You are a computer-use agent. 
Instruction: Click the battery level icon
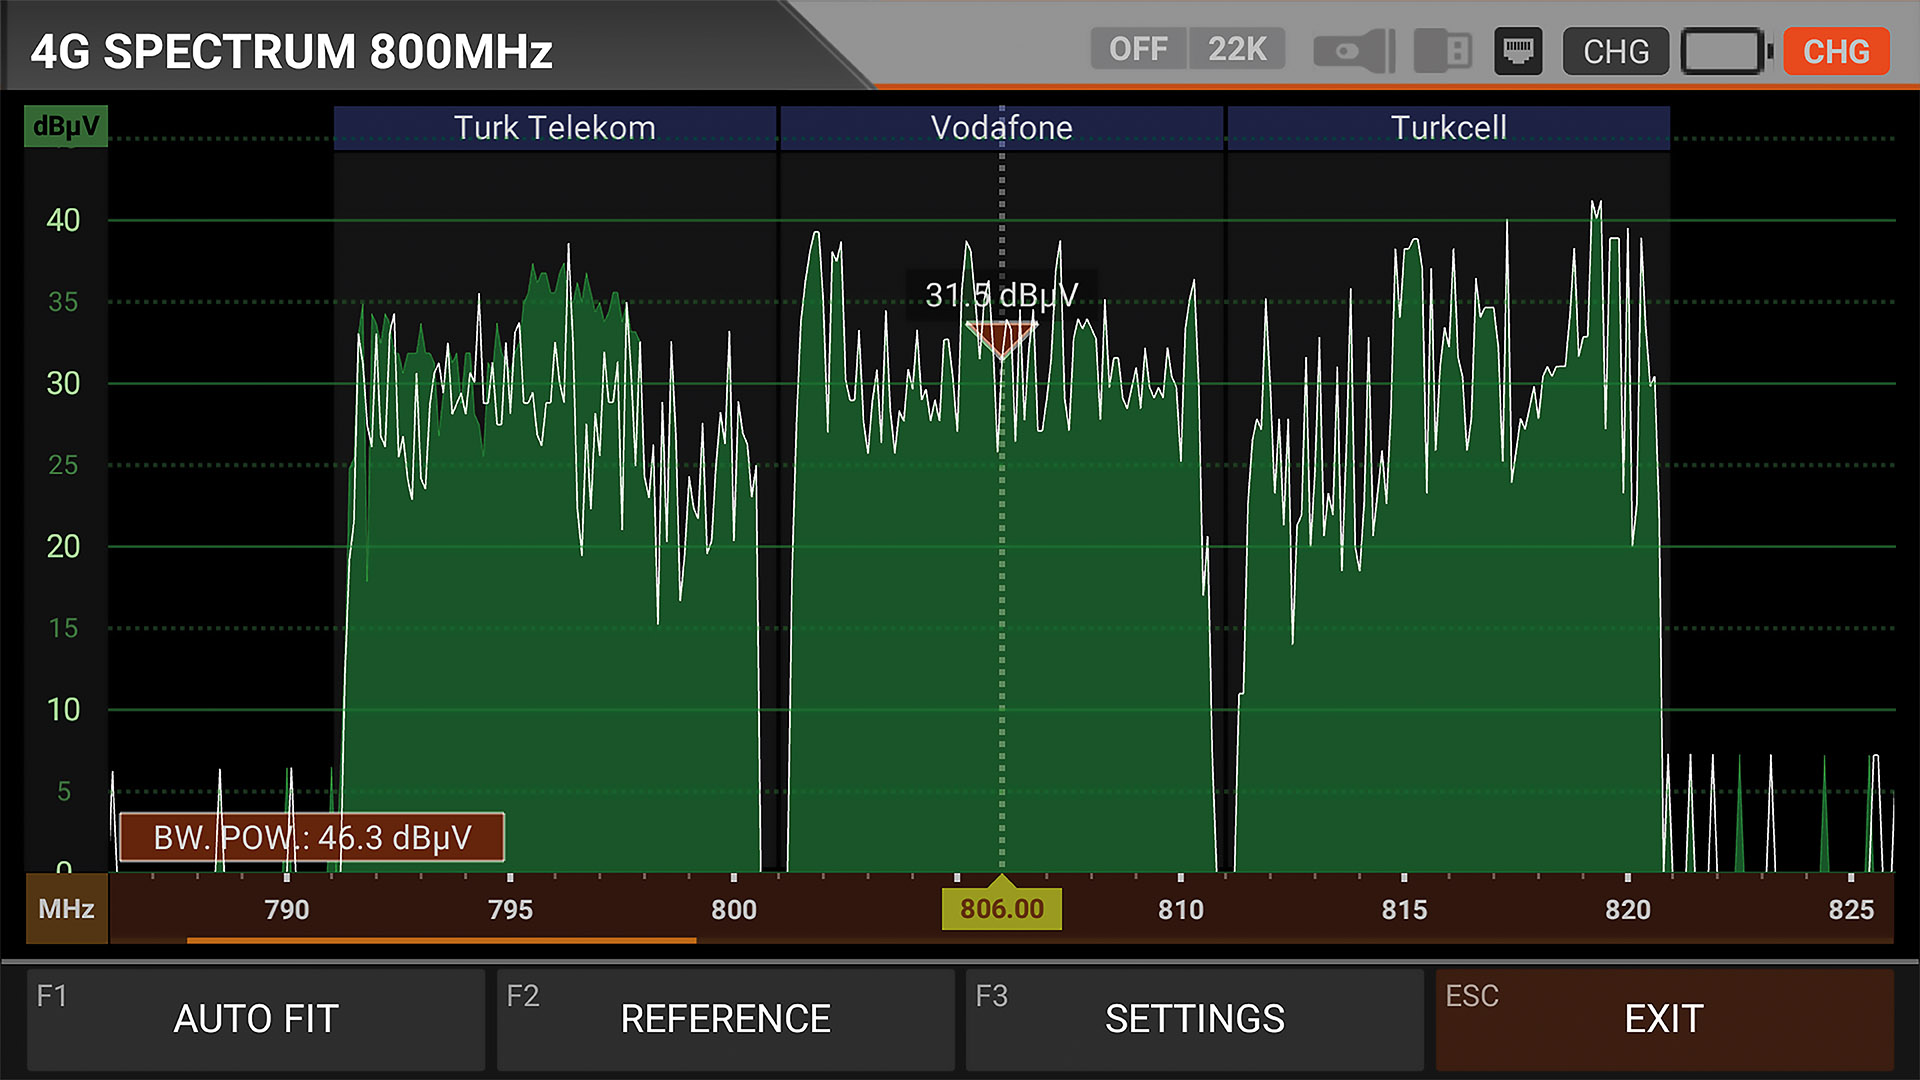tap(1726, 51)
